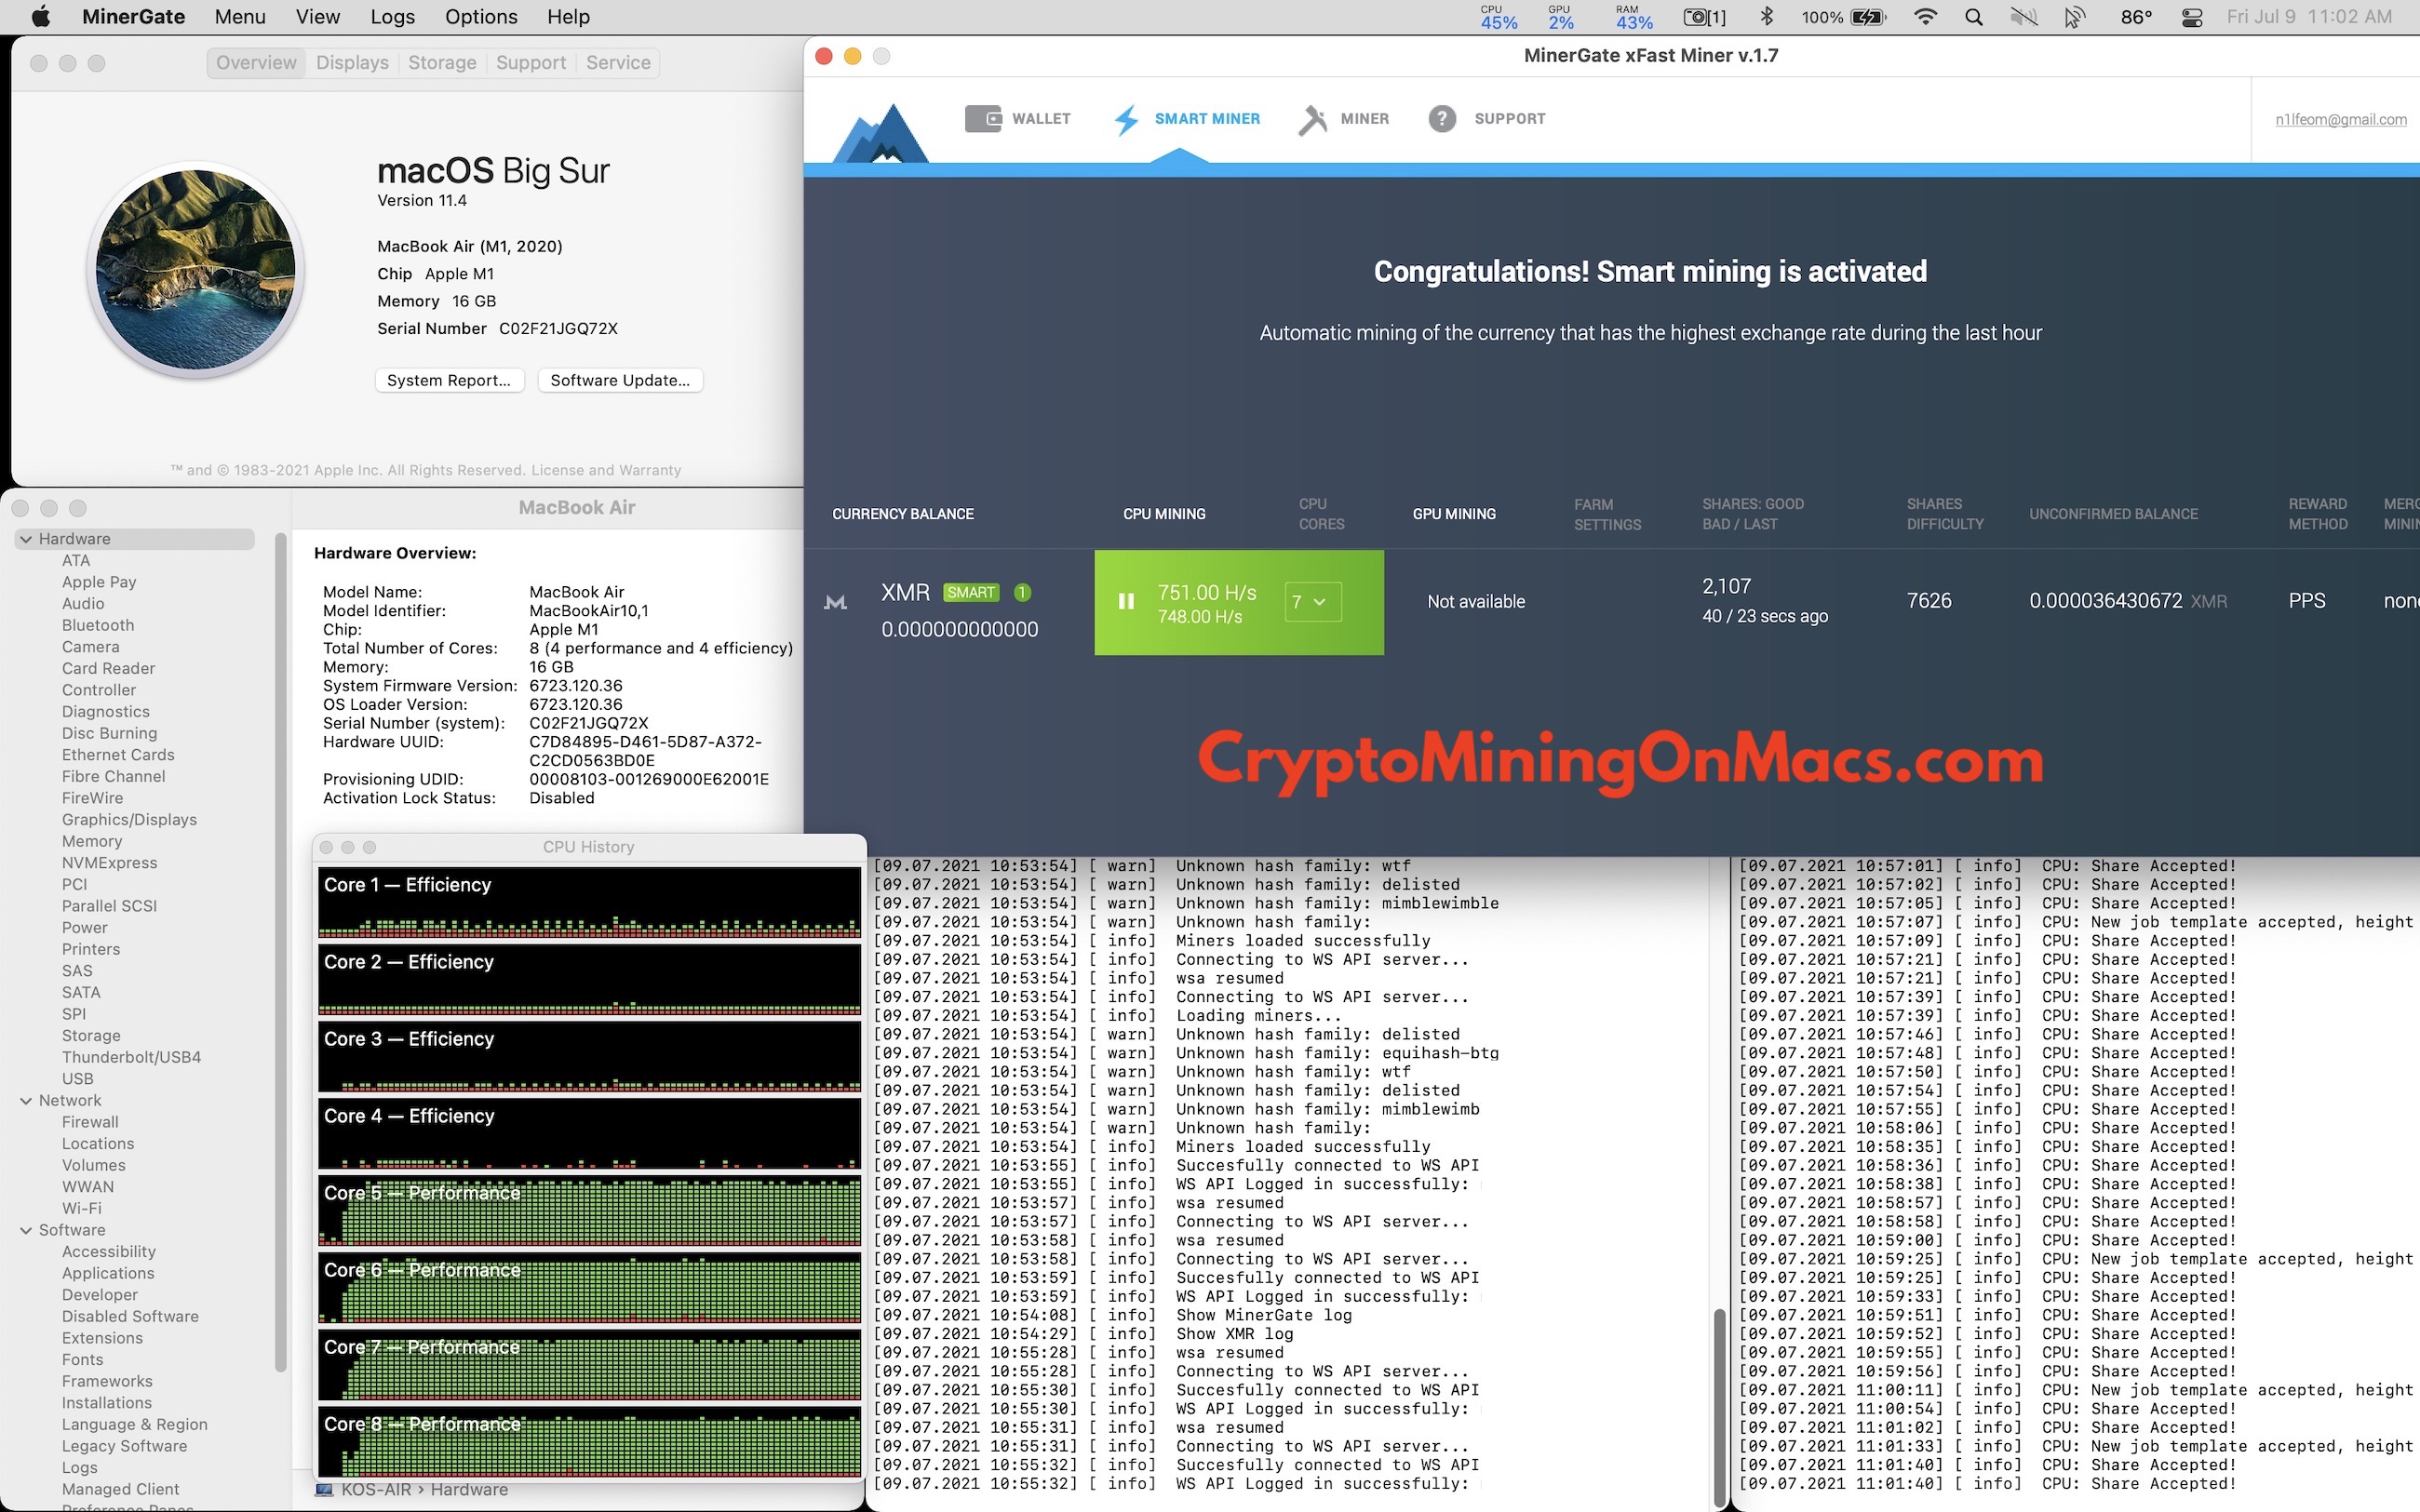The image size is (2420, 1512).
Task: Open the View menu
Action: point(318,17)
